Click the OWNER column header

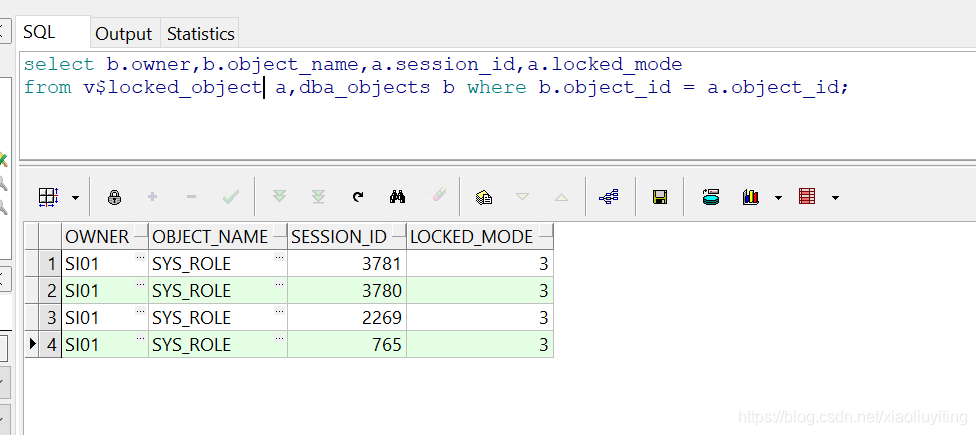coord(105,236)
